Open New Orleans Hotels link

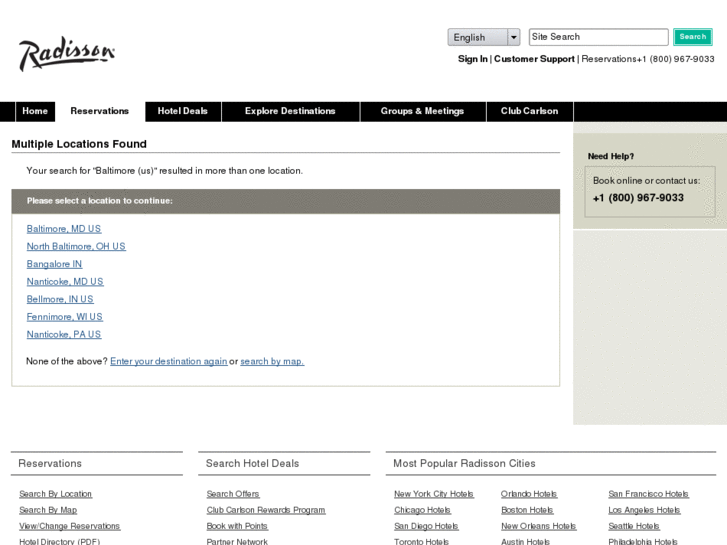539,526
